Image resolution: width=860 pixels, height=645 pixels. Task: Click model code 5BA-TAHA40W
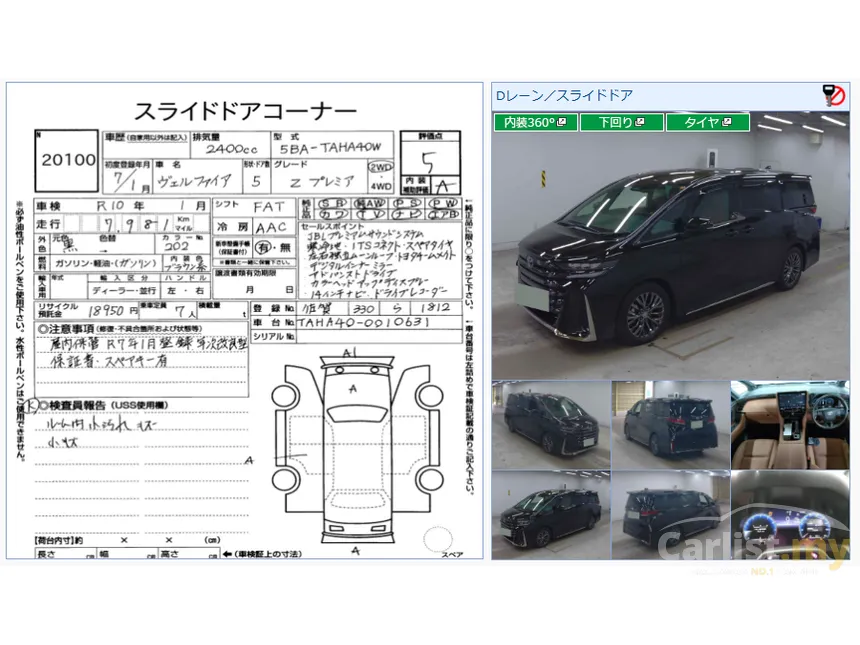coord(330,148)
